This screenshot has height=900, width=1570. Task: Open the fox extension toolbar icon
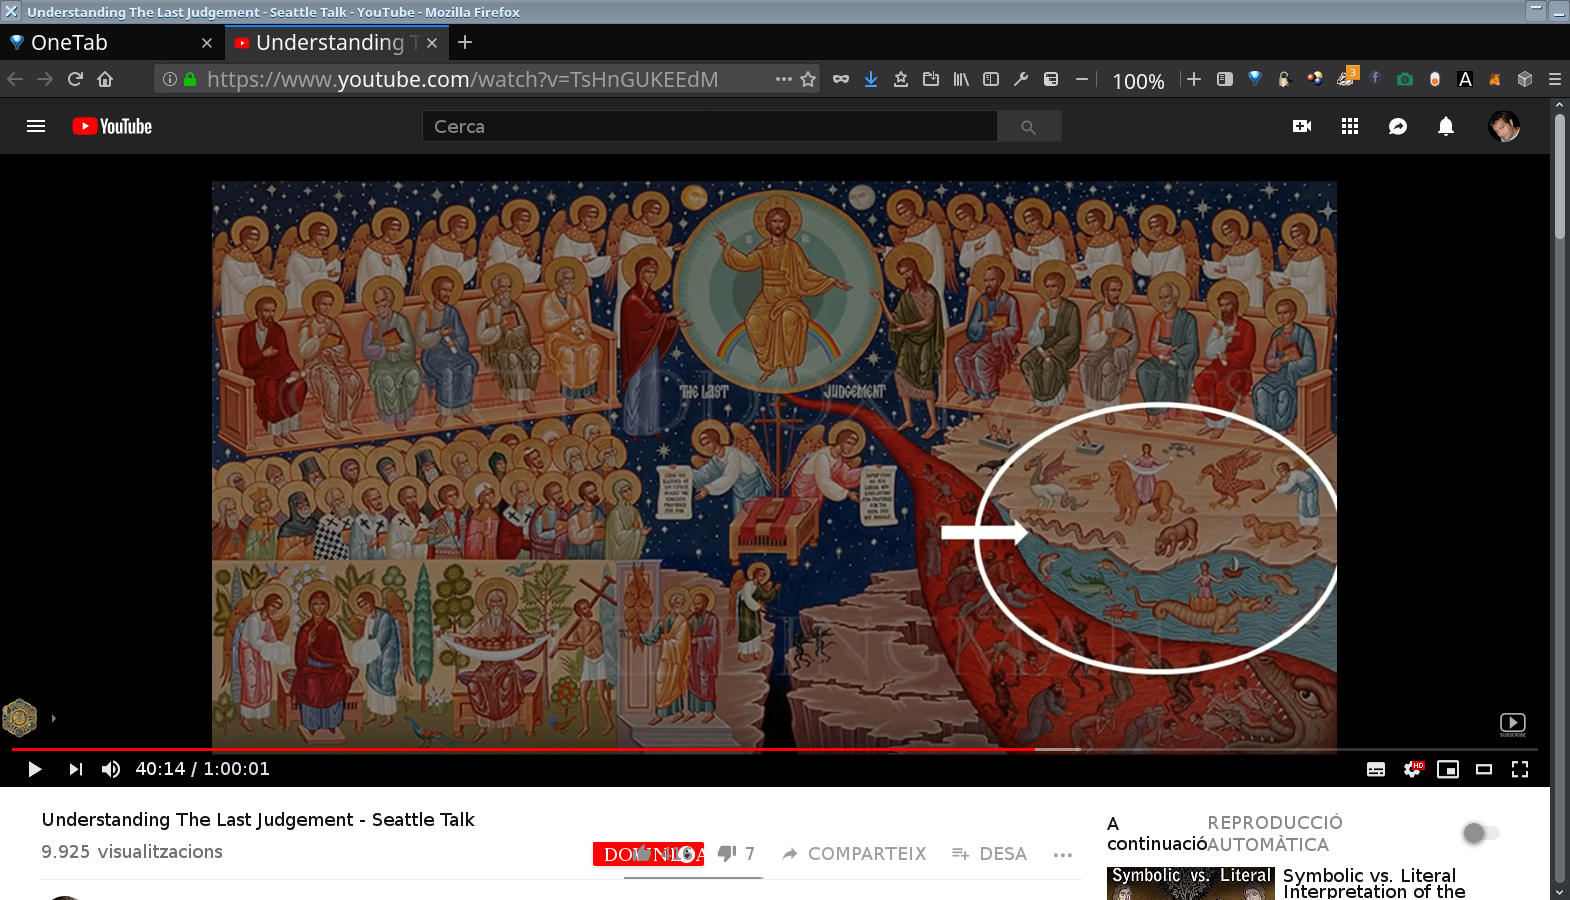(x=1495, y=79)
